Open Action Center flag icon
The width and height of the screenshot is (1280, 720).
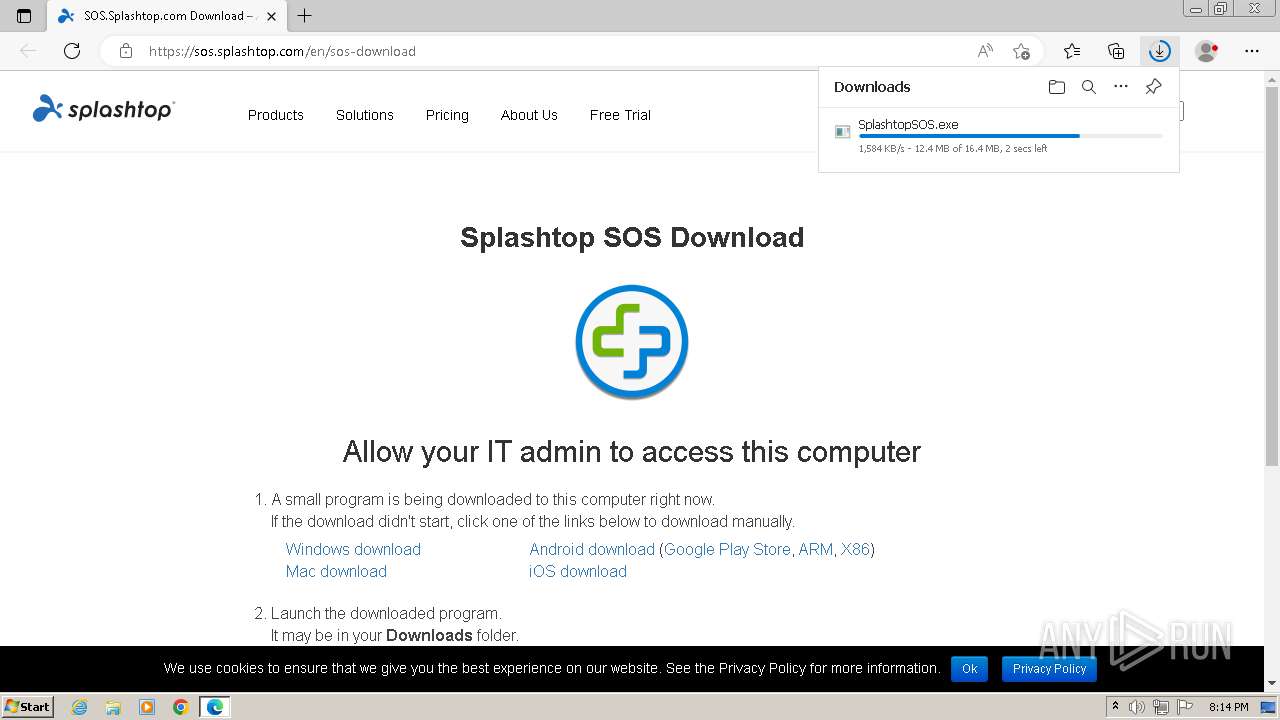(x=1183, y=707)
